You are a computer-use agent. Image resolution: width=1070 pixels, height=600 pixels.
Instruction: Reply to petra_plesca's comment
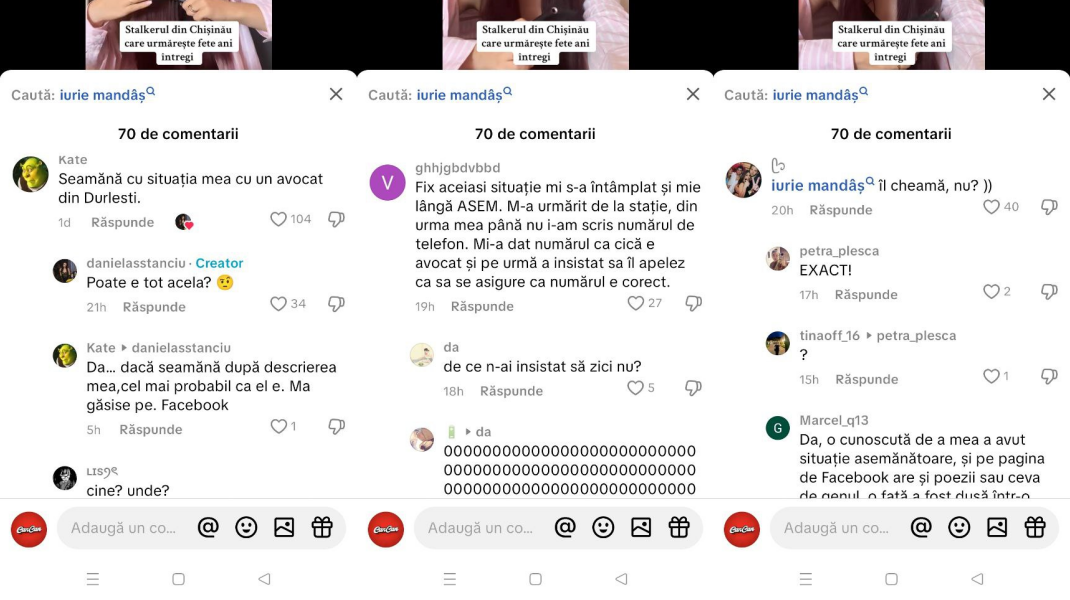[x=866, y=295]
